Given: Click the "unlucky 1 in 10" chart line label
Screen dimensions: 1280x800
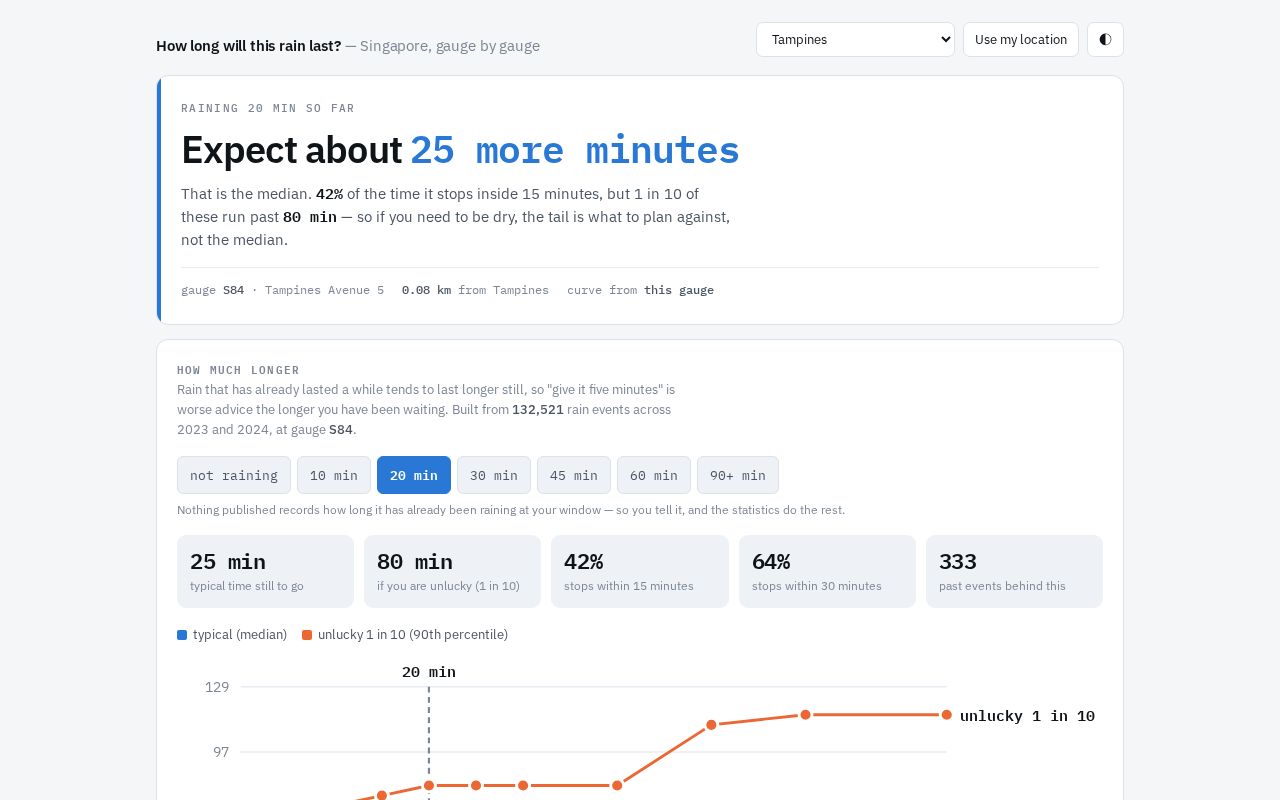Looking at the screenshot, I should 1027,716.
